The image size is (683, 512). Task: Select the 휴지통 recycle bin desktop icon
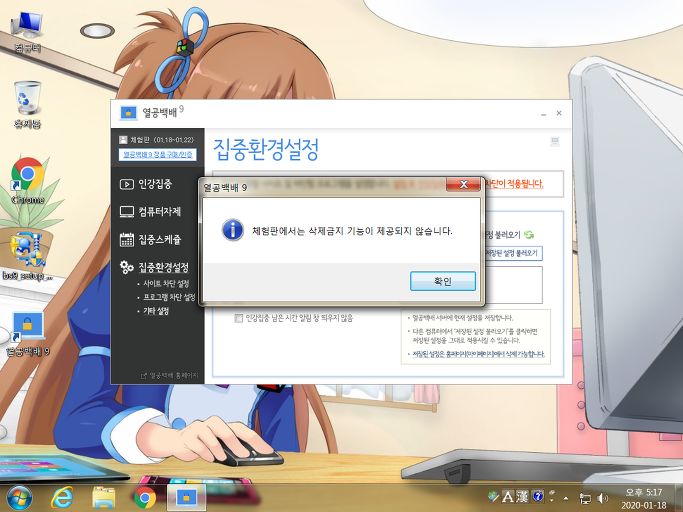coord(27,105)
